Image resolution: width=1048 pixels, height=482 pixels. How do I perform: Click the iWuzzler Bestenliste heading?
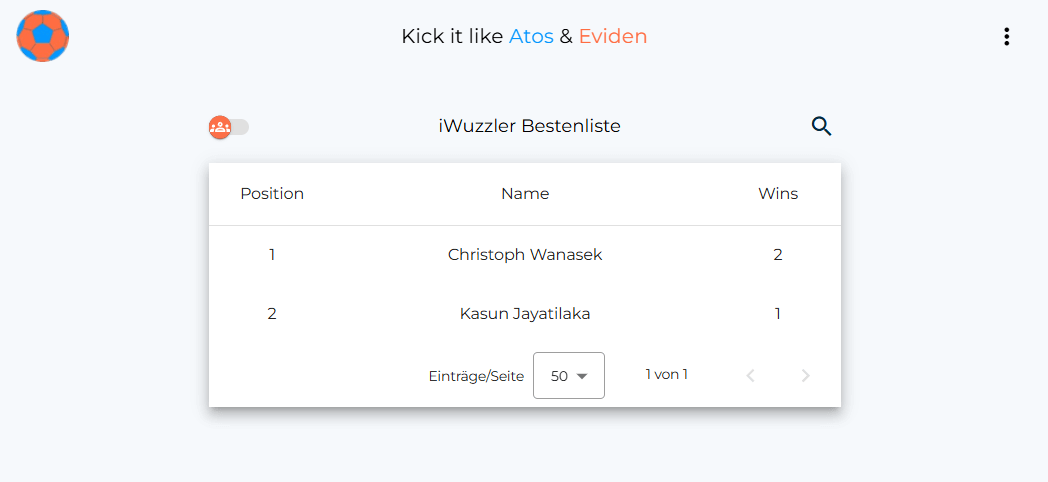[529, 126]
